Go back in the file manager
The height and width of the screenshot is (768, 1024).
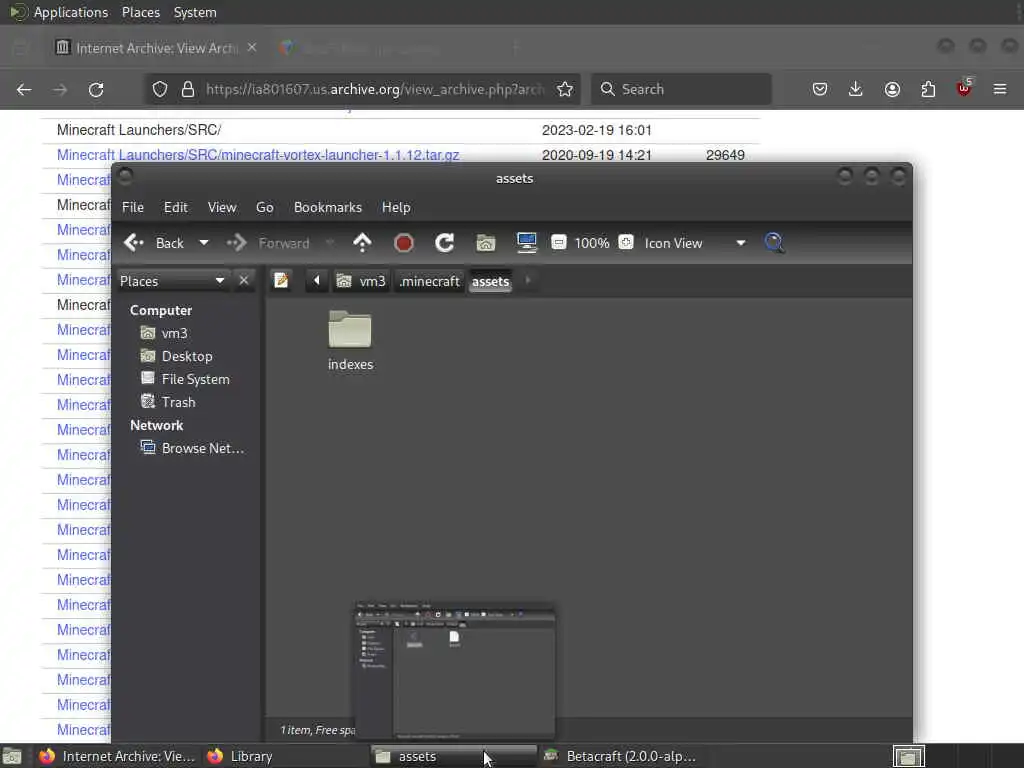(154, 243)
